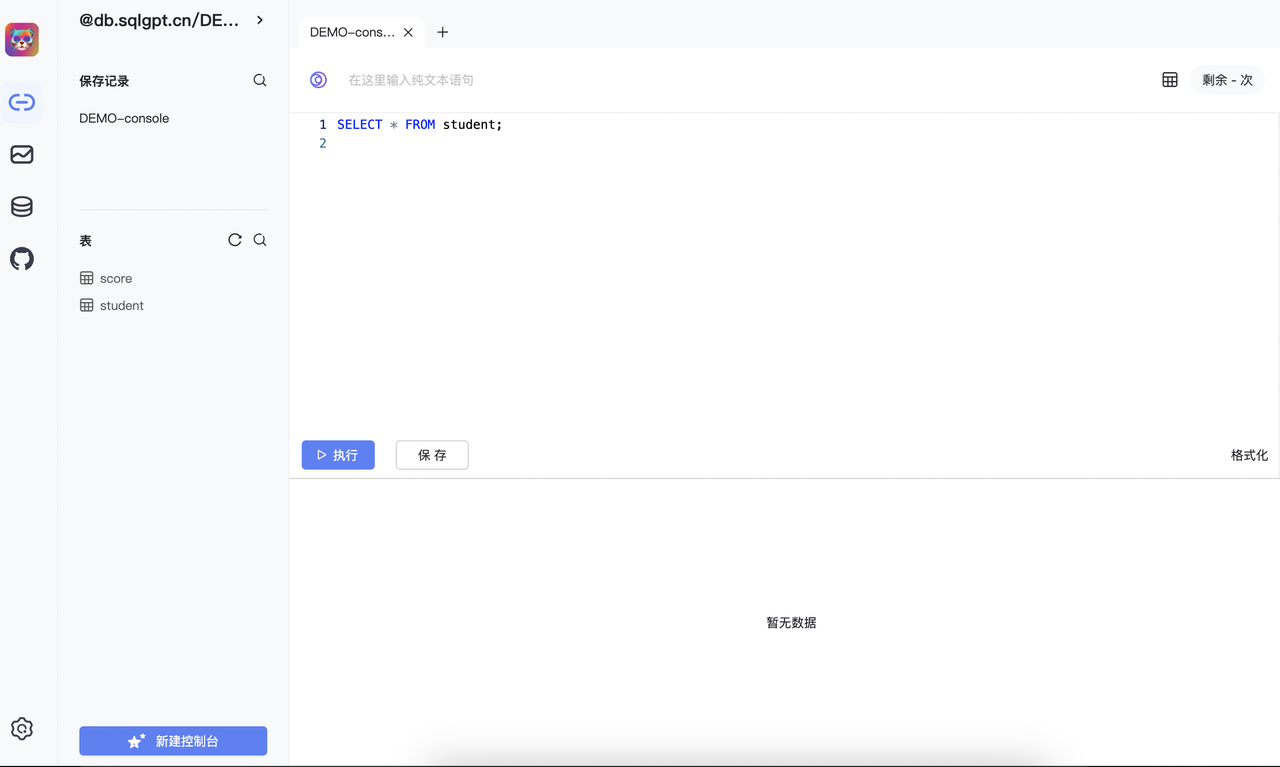
Task: Click the 剩余 - 次 remaining count
Action: (x=1227, y=80)
